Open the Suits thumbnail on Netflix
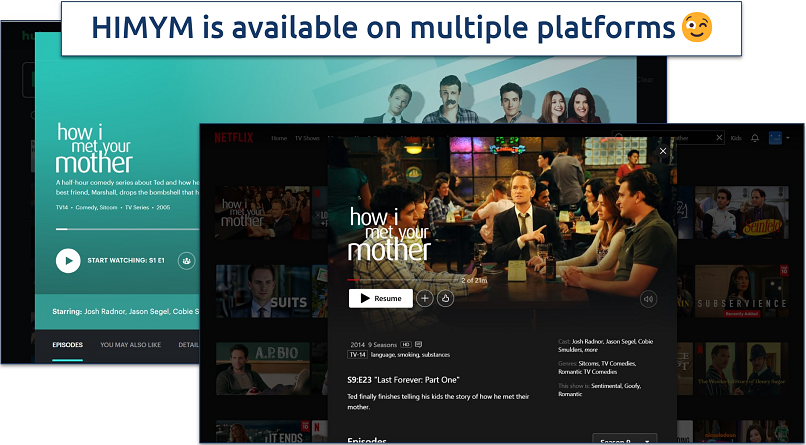Viewport: 806px width, 445px height. click(x=263, y=291)
